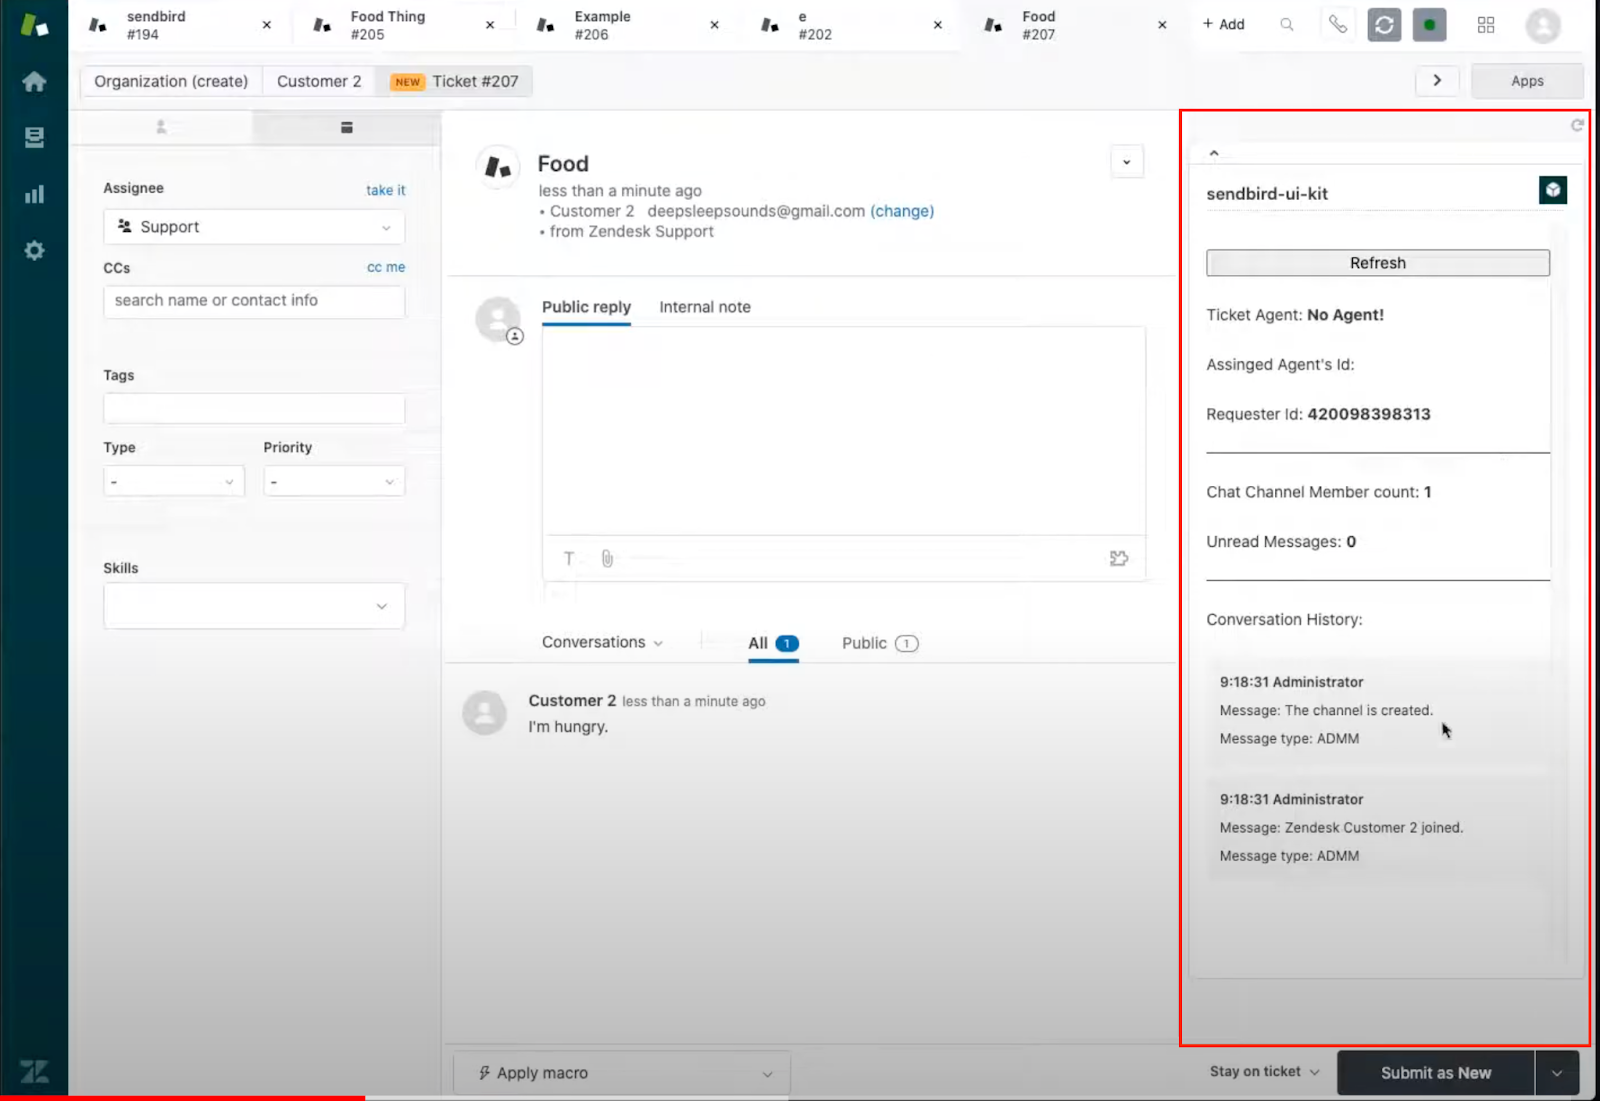The width and height of the screenshot is (1600, 1101).
Task: Switch to Example #206 tab
Action: pos(602,25)
